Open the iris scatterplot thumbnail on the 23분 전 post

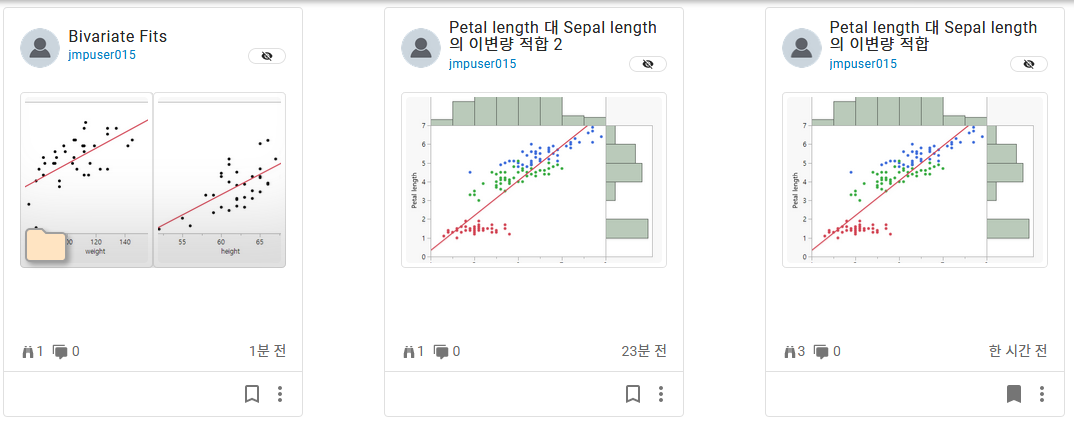(532, 180)
